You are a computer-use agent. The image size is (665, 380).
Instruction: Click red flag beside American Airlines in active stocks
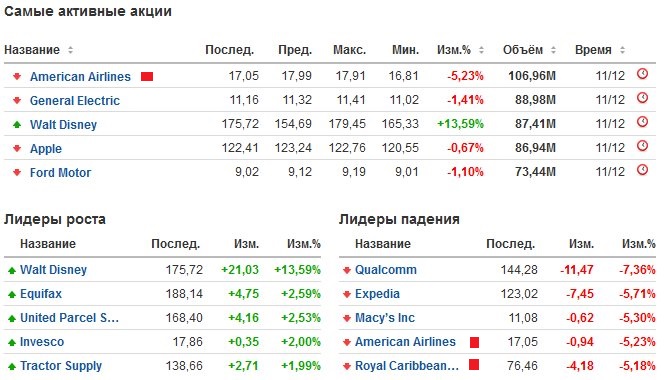147,76
